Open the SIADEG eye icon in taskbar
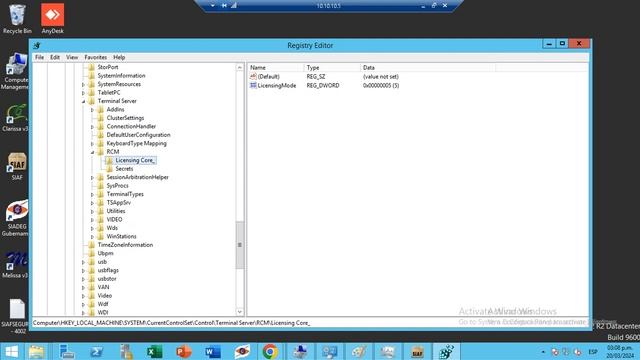 click(x=242, y=351)
